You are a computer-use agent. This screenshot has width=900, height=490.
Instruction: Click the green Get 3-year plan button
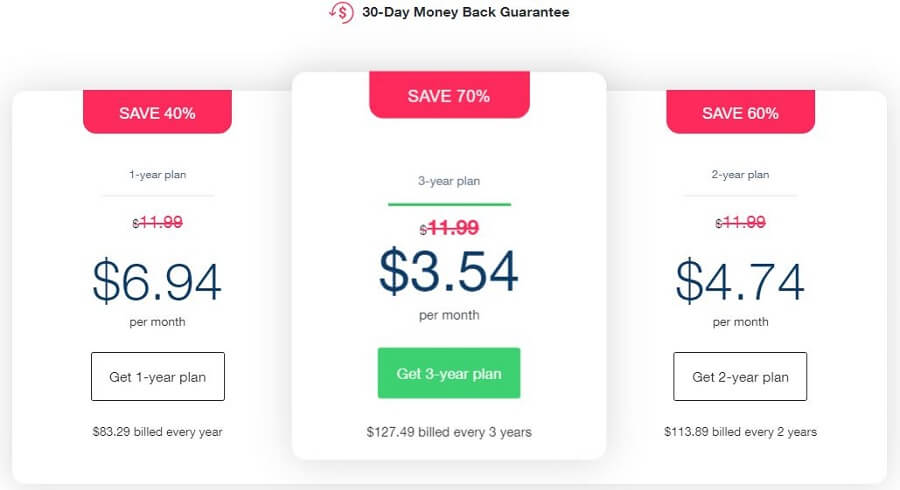point(449,373)
